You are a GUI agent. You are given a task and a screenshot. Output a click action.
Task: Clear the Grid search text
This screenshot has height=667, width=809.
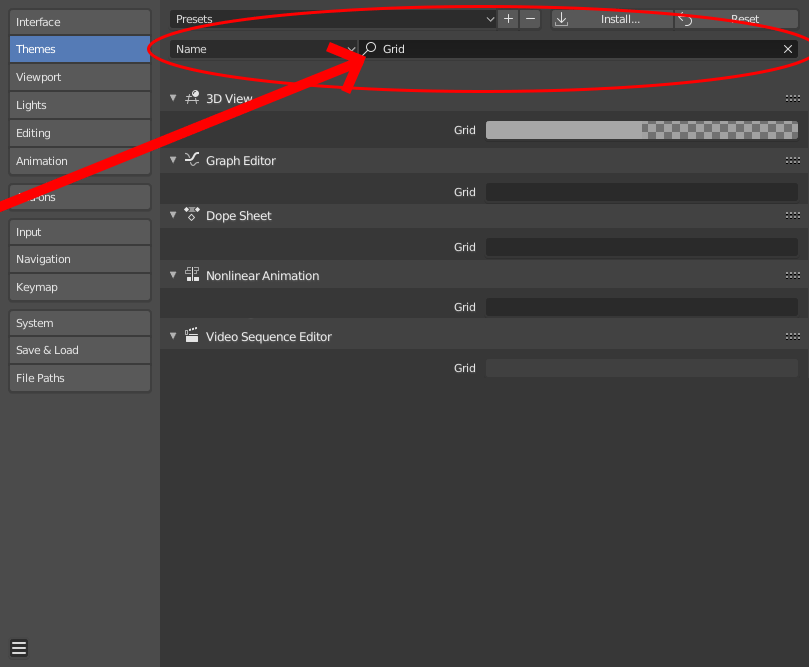(x=788, y=49)
